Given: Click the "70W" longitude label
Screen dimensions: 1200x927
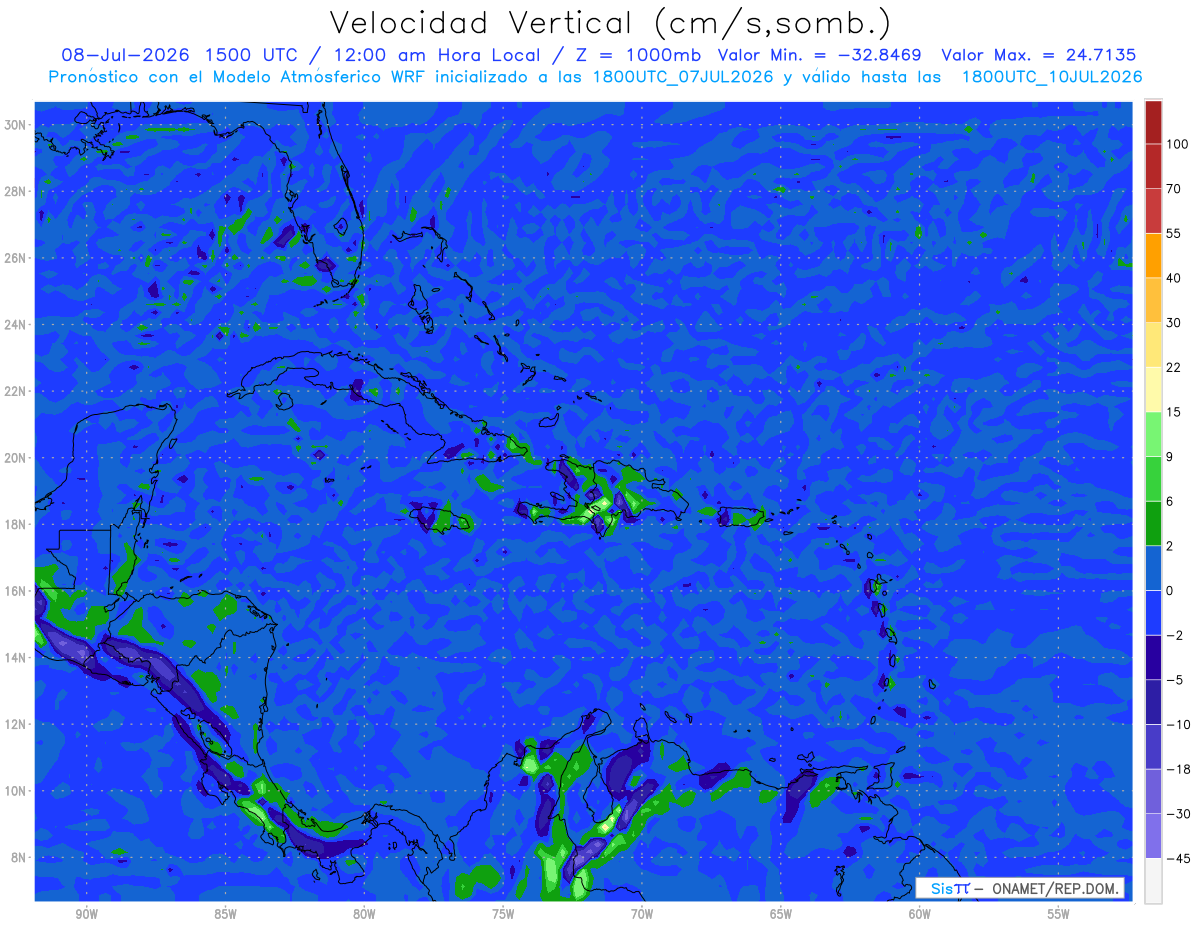Looking at the screenshot, I should 642,914.
